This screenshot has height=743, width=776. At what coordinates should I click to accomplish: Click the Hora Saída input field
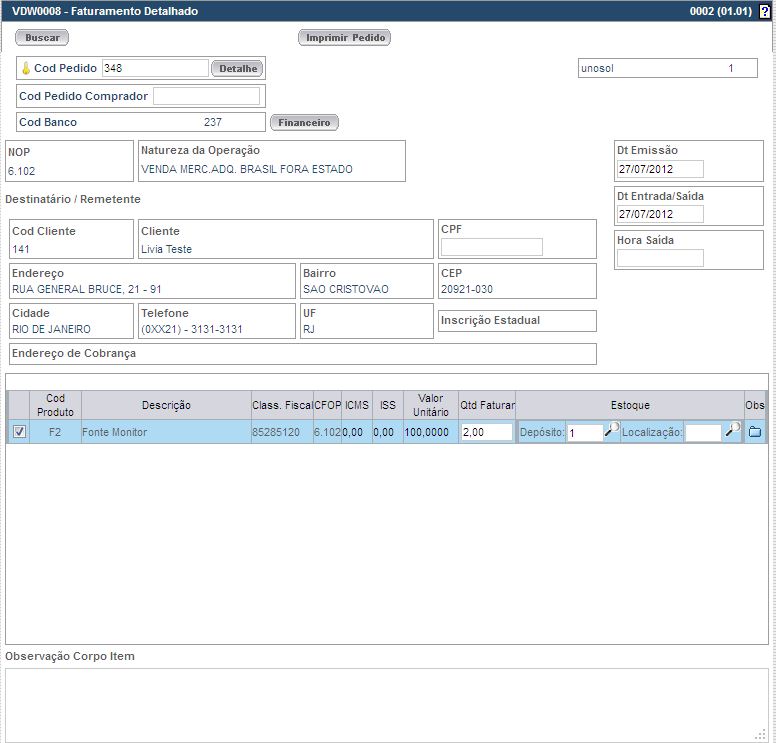coord(660,258)
